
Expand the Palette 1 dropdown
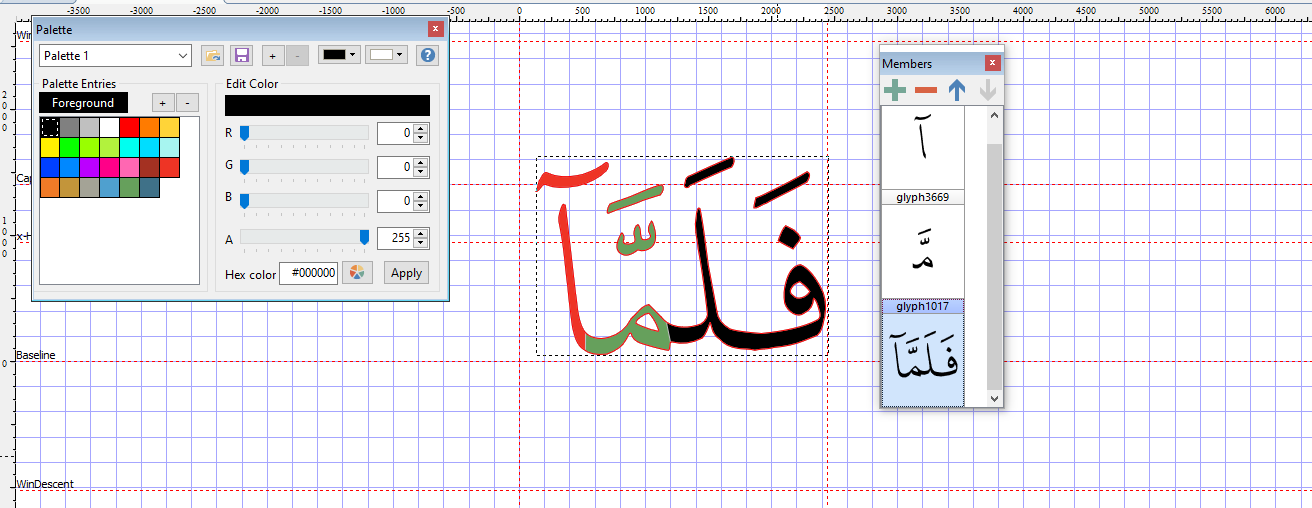pyautogui.click(x=183, y=56)
